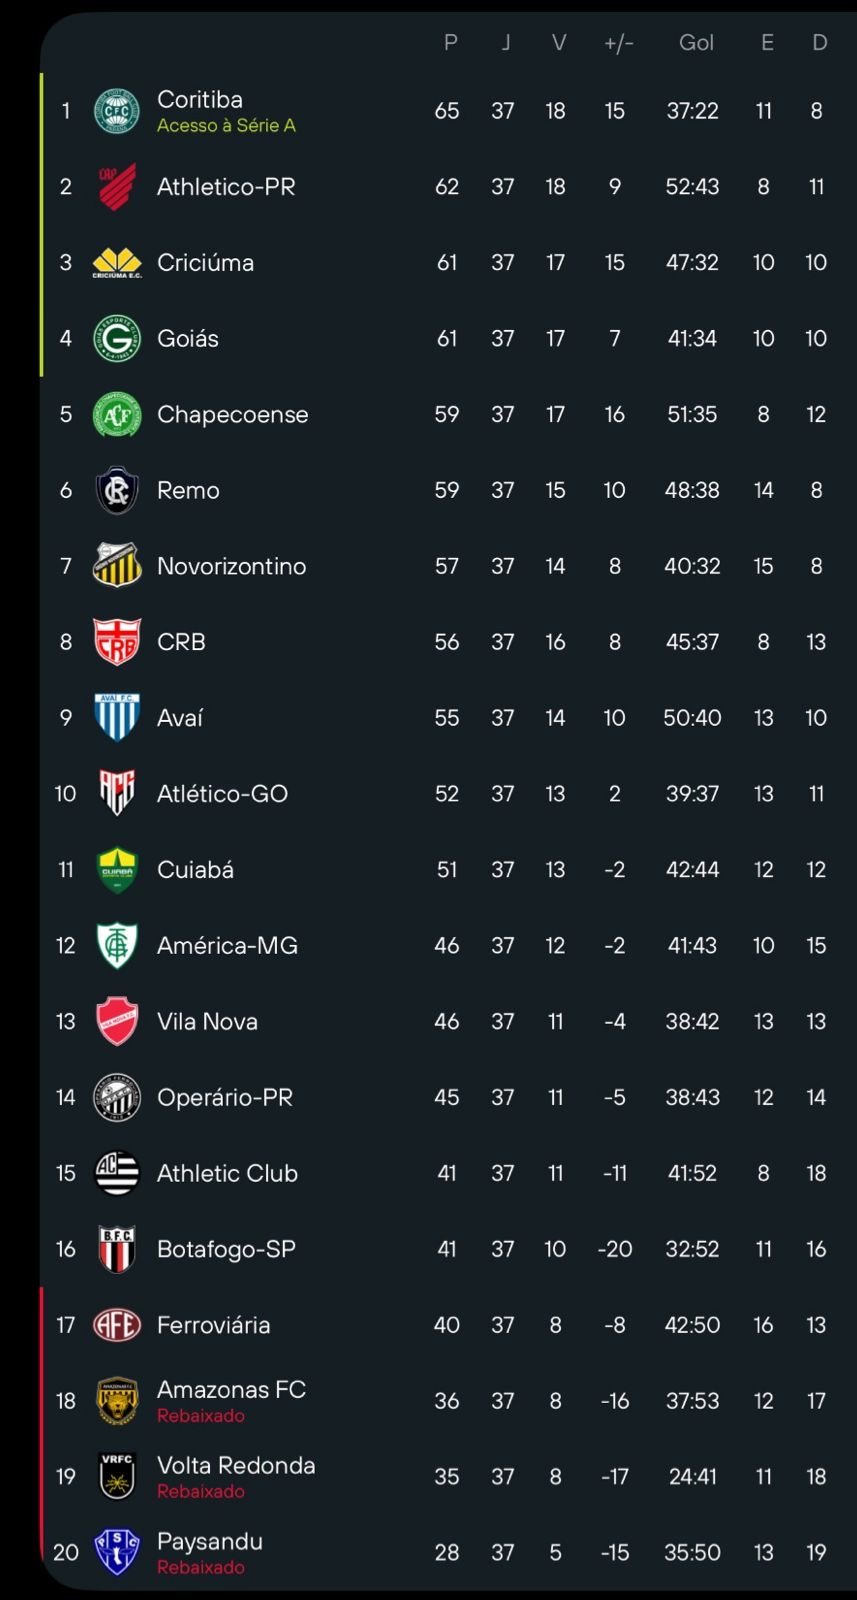Select the Avaí blue striped crest
This screenshot has width=857, height=1600.
pos(117,718)
